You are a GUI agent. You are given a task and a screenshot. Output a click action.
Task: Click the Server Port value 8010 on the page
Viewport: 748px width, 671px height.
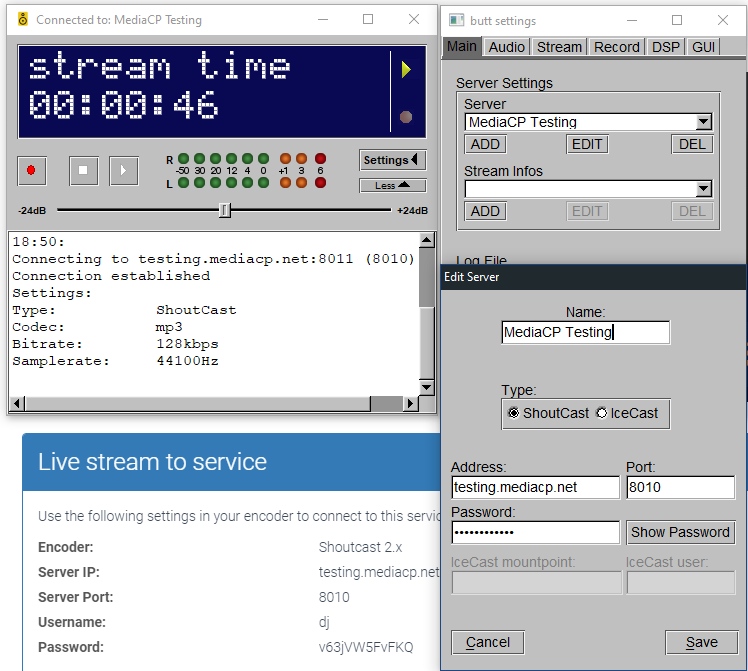pyautogui.click(x=334, y=597)
